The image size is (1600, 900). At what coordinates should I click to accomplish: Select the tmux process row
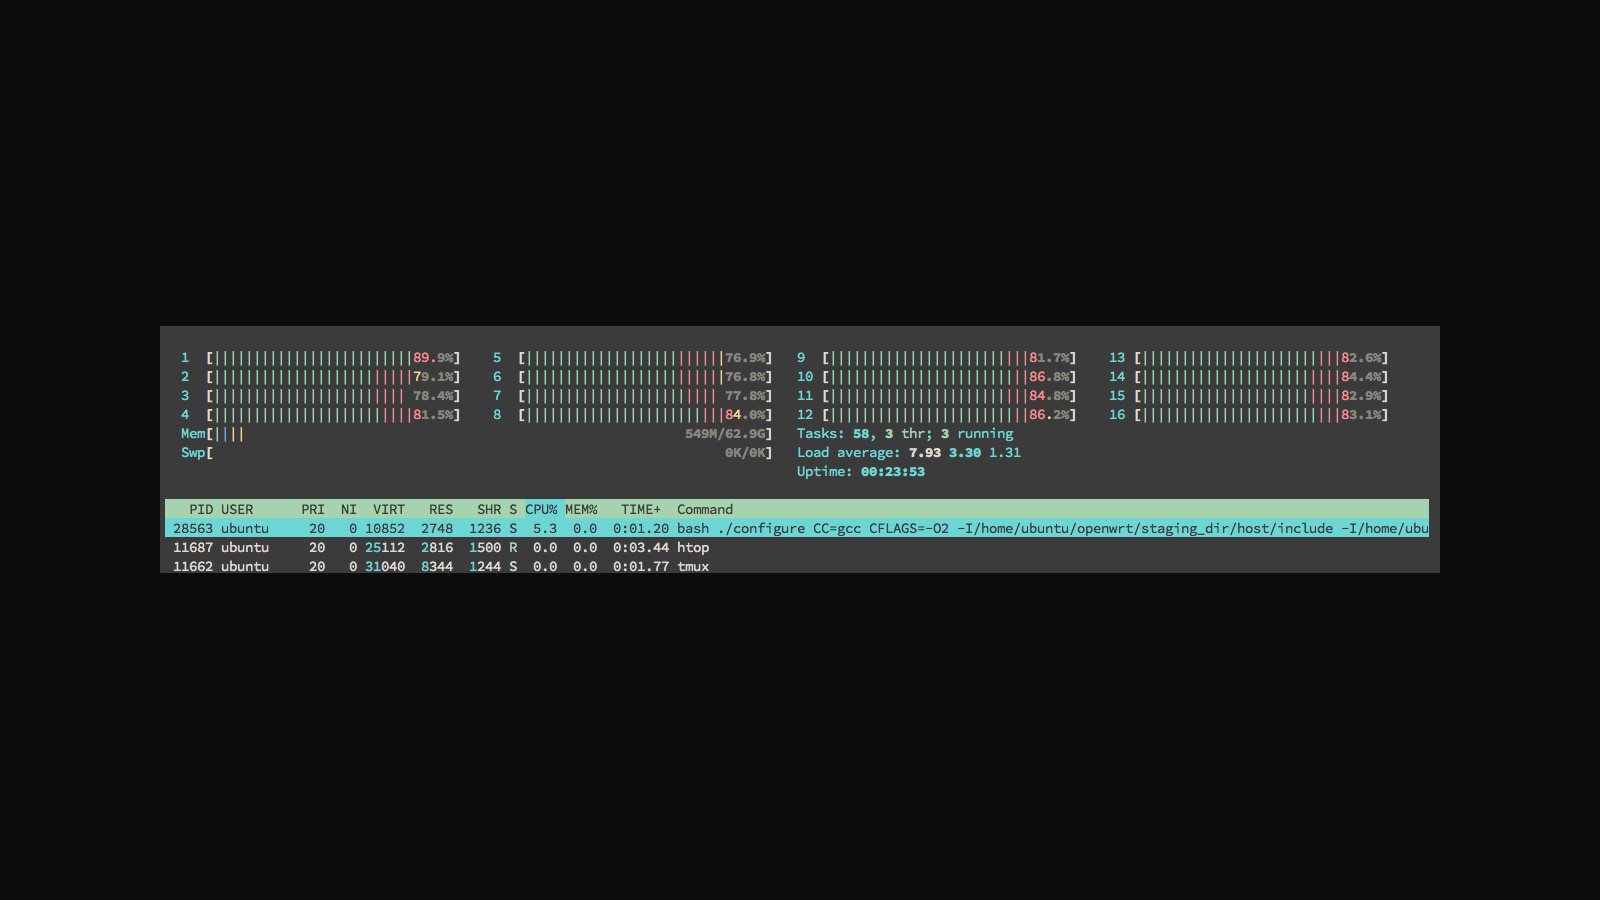[x=797, y=566]
